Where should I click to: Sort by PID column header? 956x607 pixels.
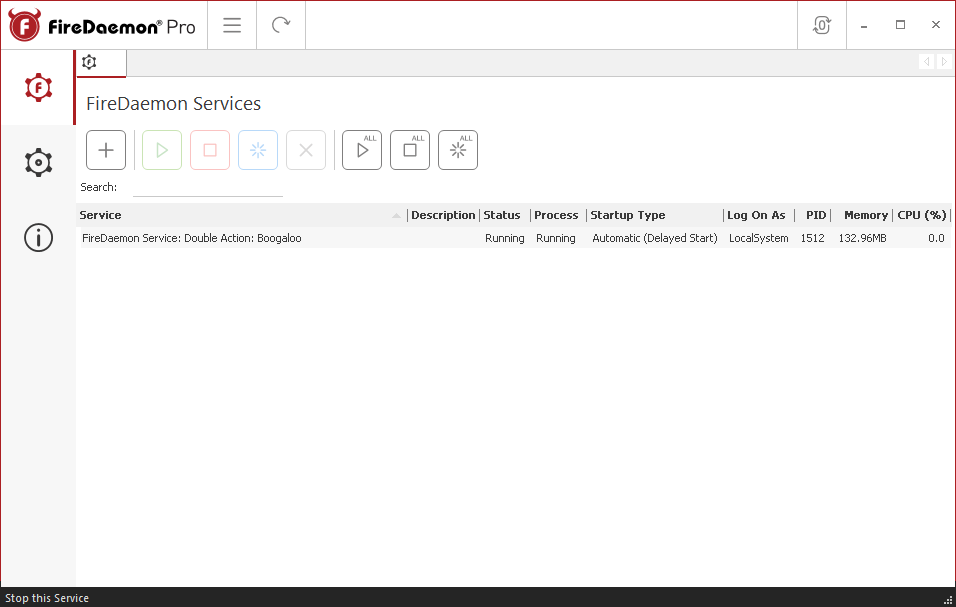[x=813, y=215]
